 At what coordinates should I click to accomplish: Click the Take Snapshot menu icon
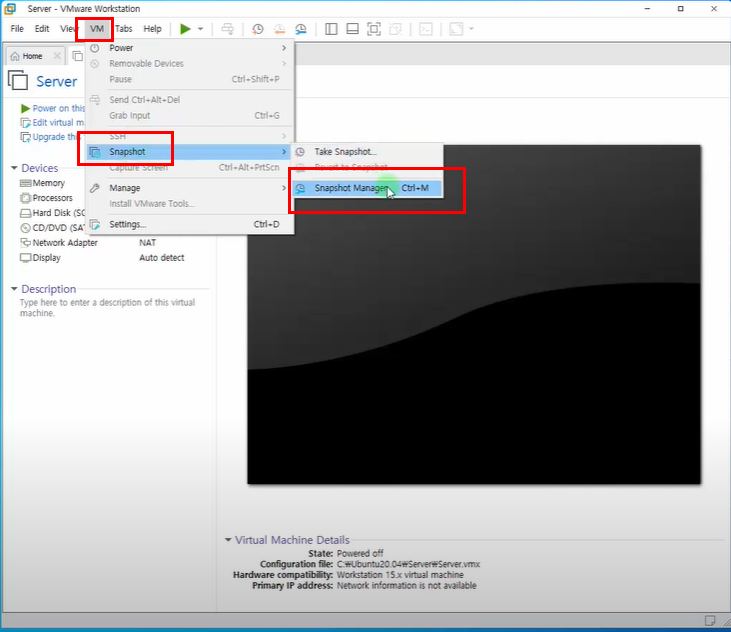(x=301, y=152)
